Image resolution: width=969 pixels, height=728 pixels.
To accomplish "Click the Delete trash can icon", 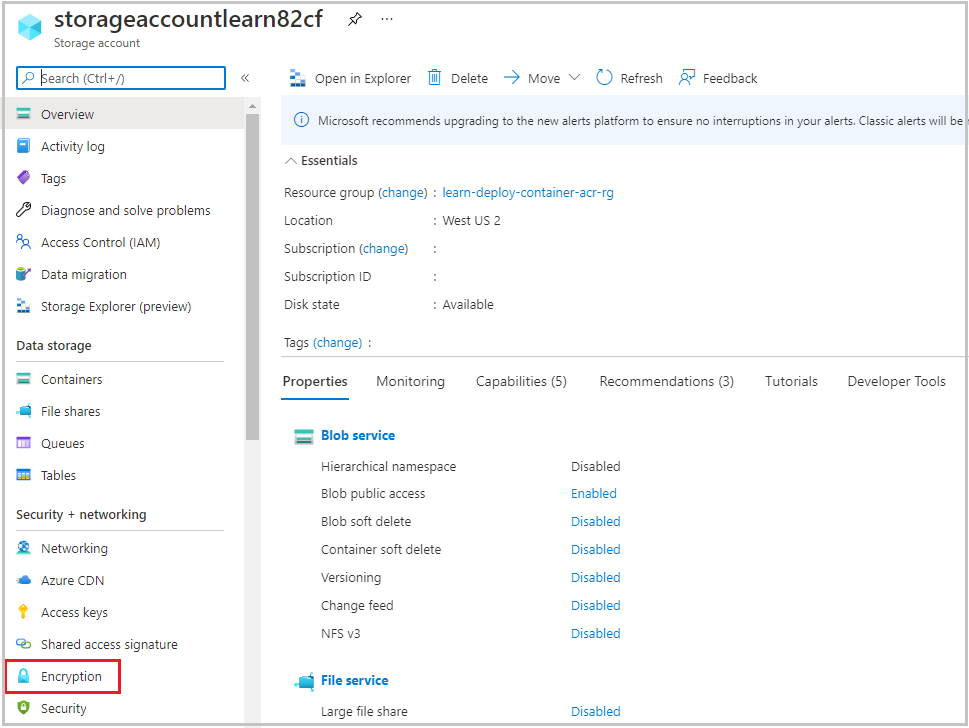I will (434, 78).
